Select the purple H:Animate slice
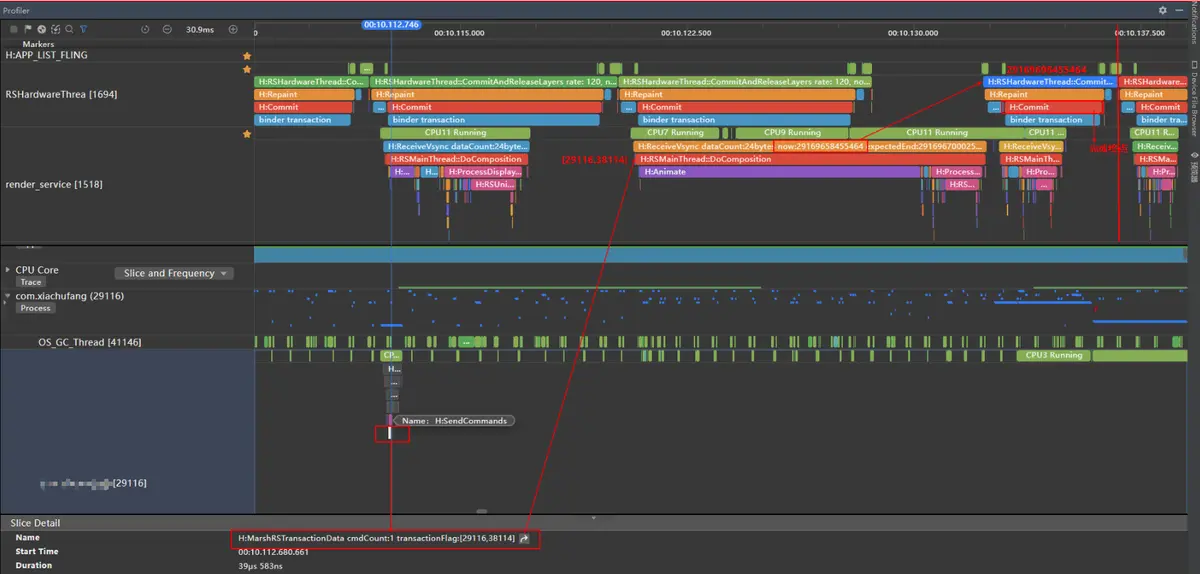1200x574 pixels. click(779, 172)
